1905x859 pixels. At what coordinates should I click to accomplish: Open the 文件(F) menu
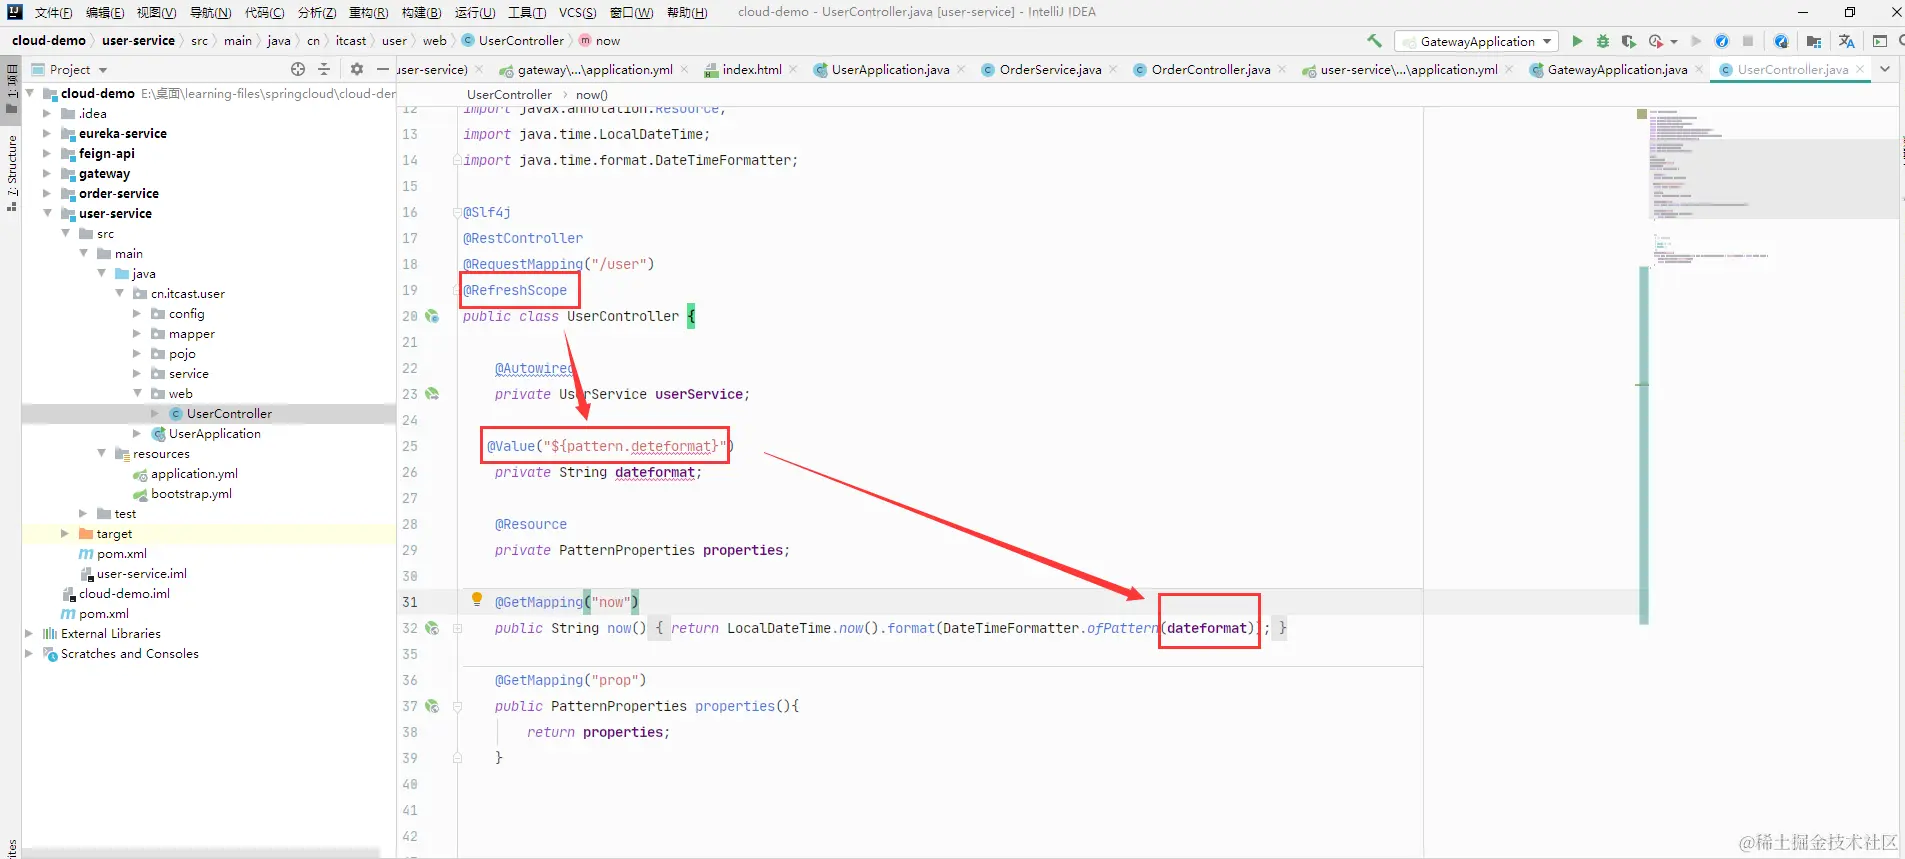(53, 13)
